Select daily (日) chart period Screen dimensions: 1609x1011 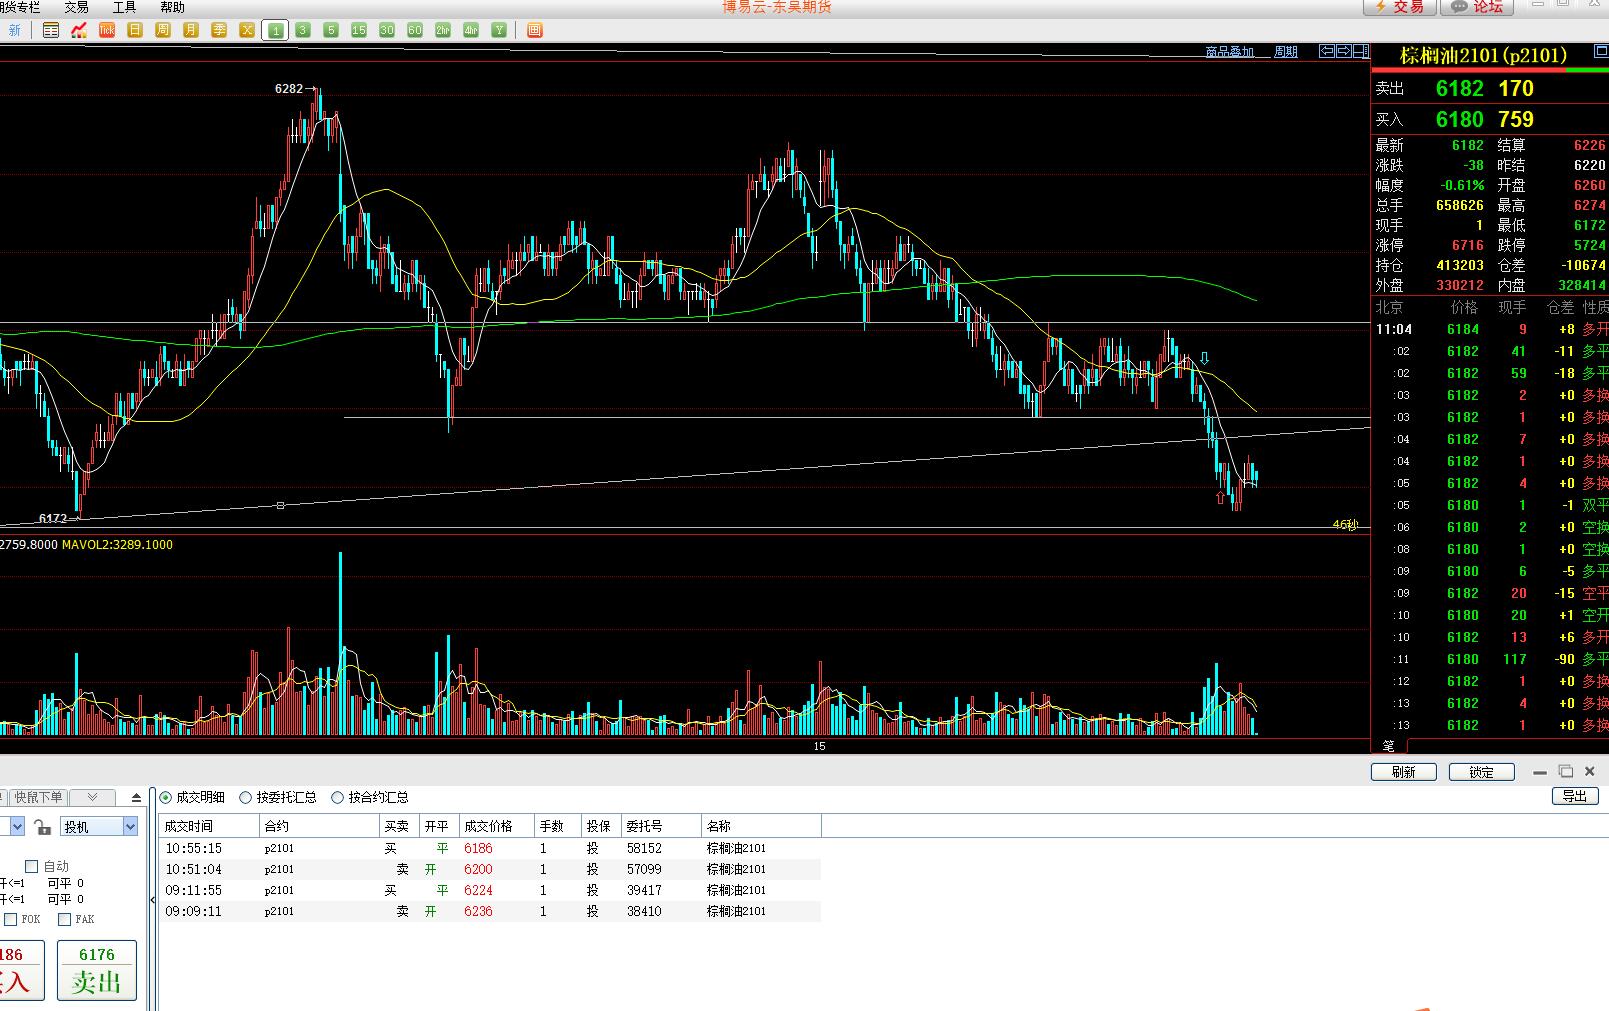[135, 30]
